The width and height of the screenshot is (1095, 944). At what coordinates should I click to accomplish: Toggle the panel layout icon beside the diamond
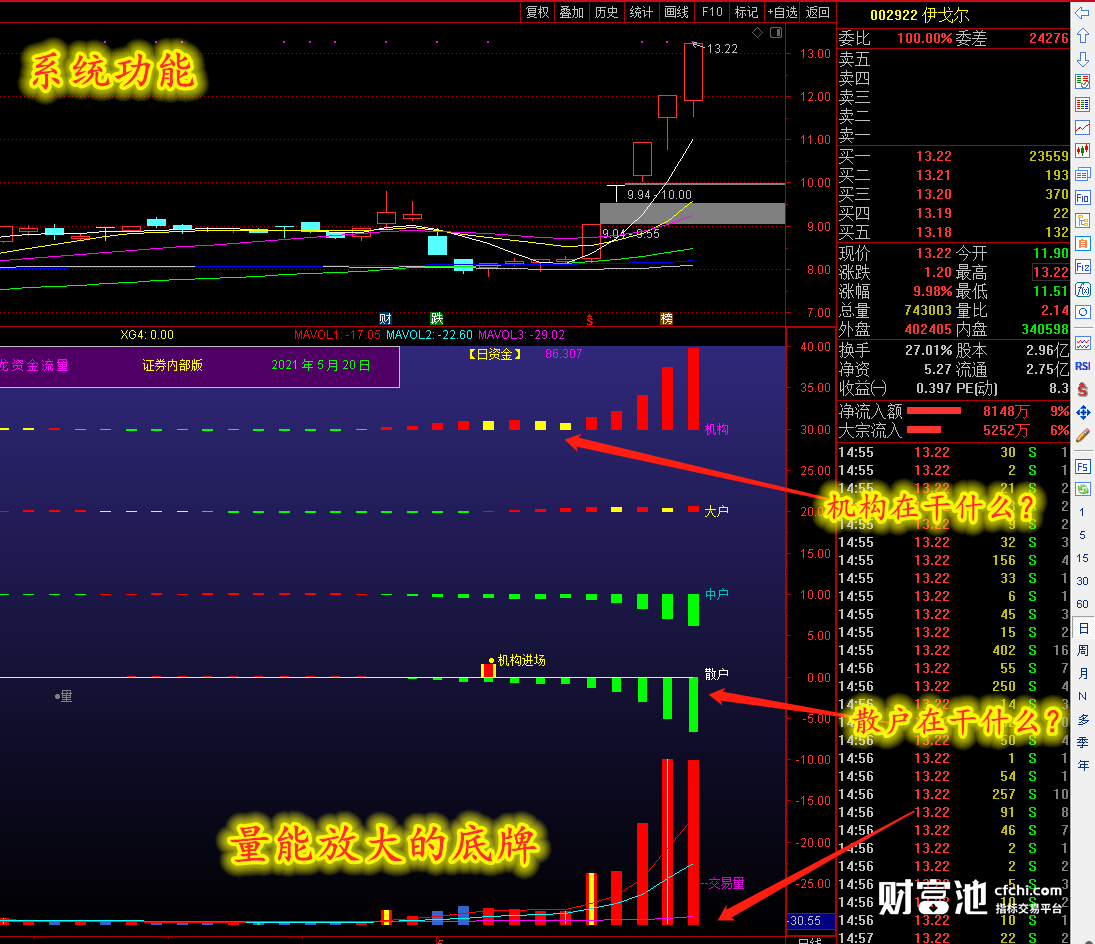[x=776, y=33]
